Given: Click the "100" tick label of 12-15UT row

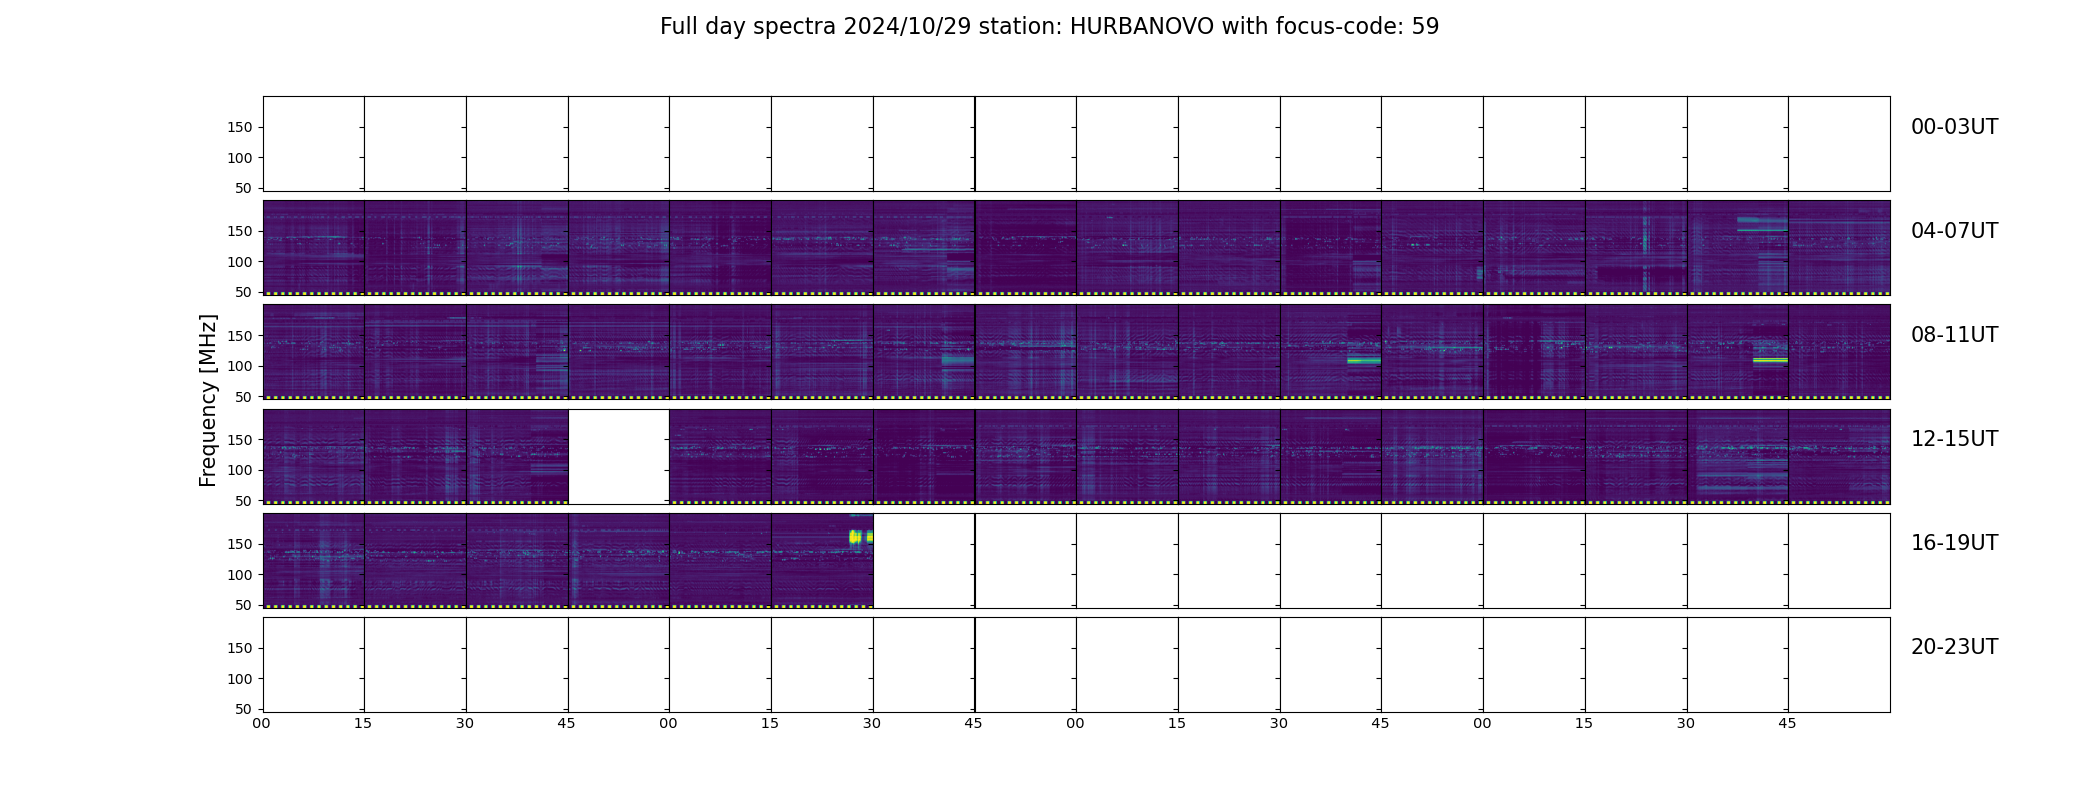Looking at the screenshot, I should (240, 470).
